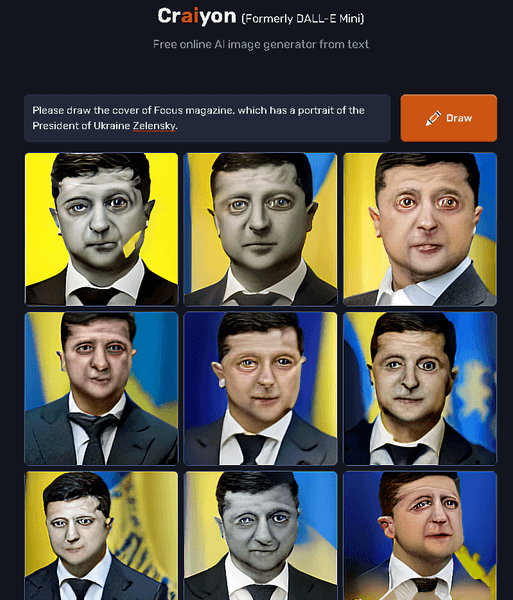The height and width of the screenshot is (600, 513).
Task: Open bottom-middle grayscale portrait with blue eyes
Action: (x=261, y=536)
